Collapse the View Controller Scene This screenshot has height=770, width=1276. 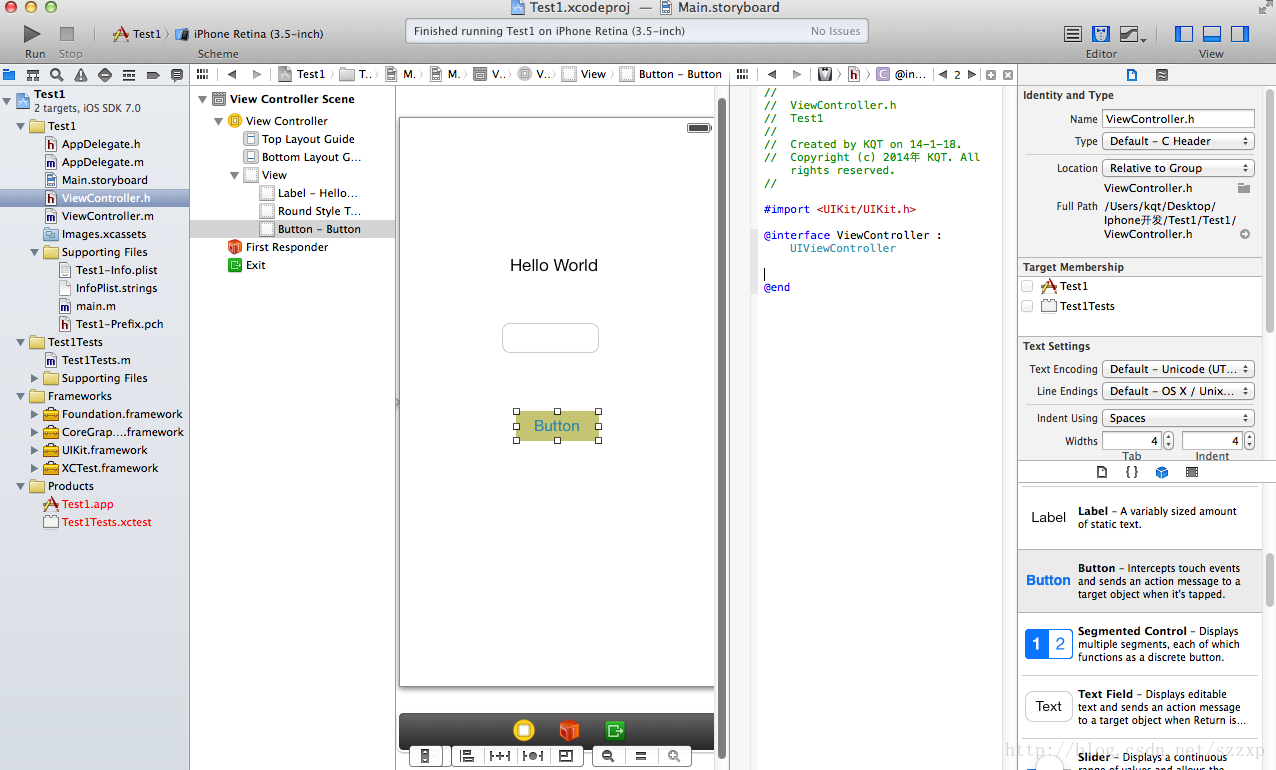click(202, 99)
